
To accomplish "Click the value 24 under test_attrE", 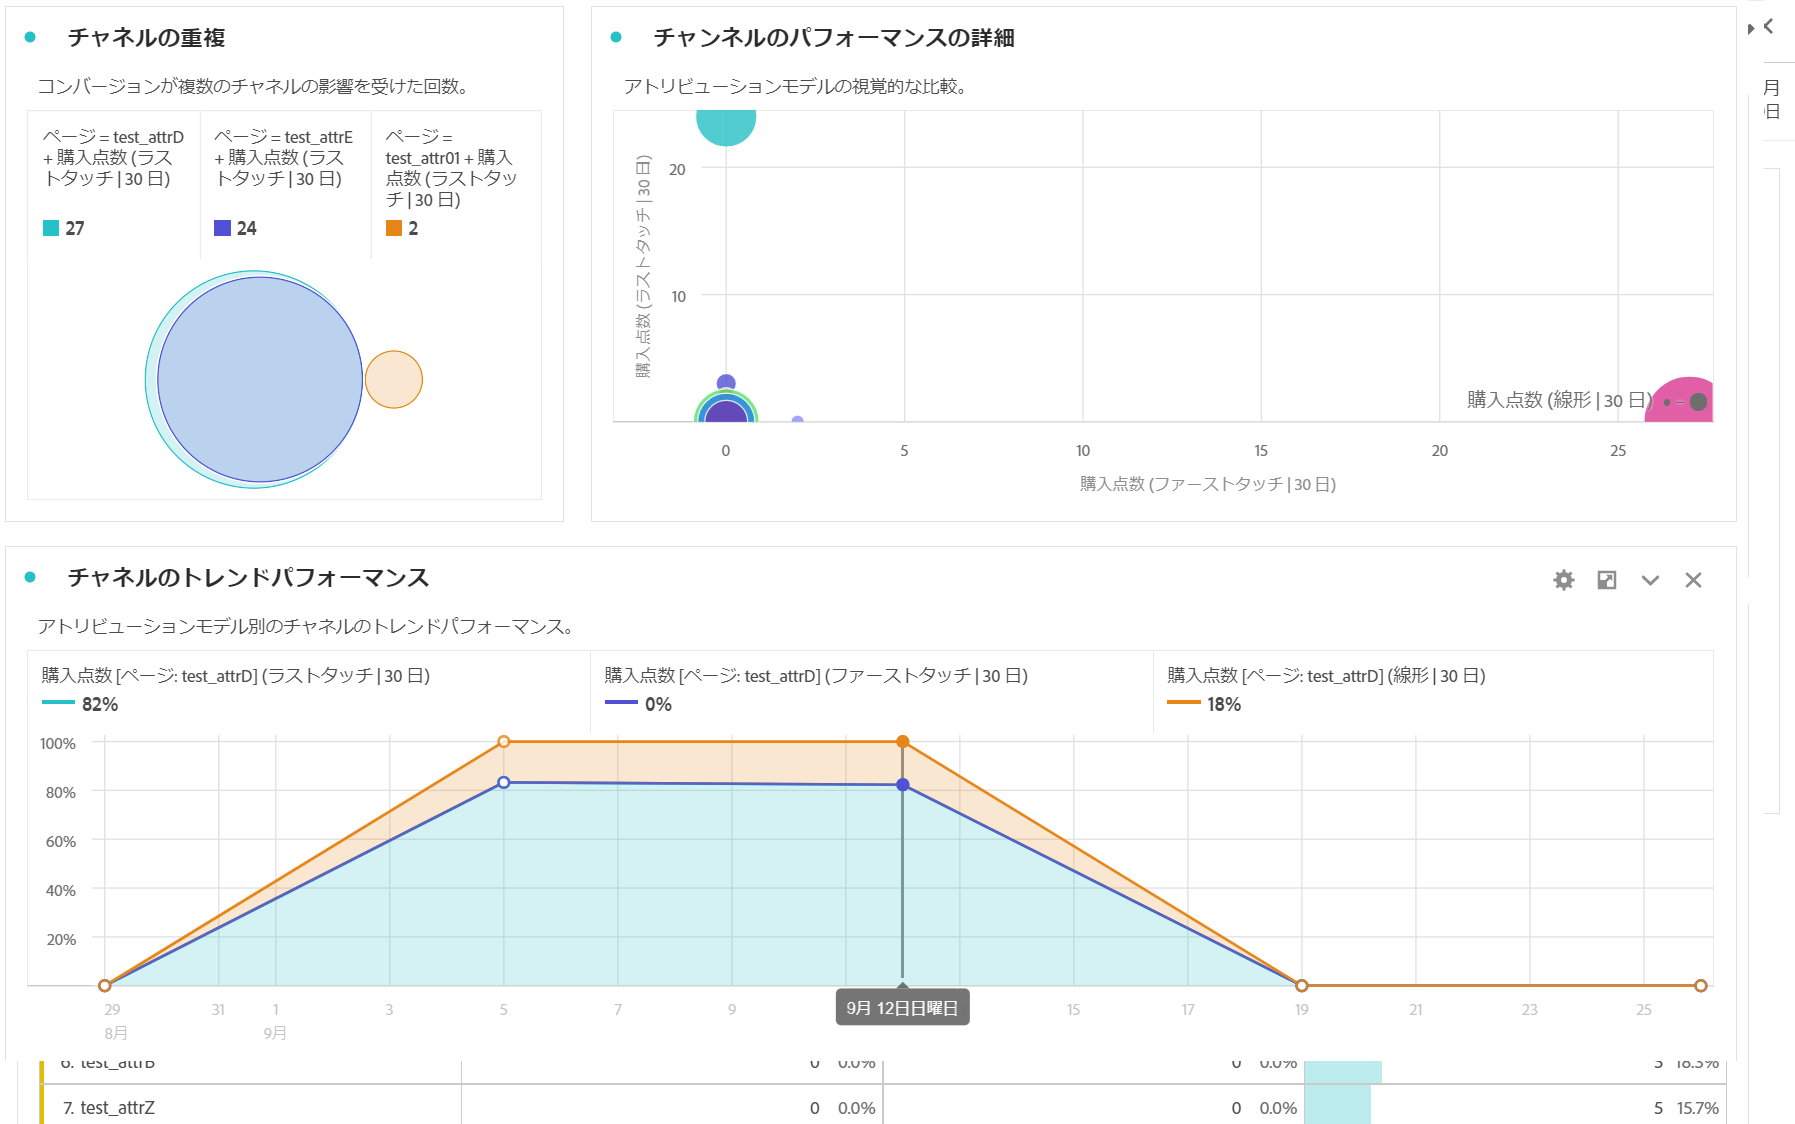I will pyautogui.click(x=246, y=228).
